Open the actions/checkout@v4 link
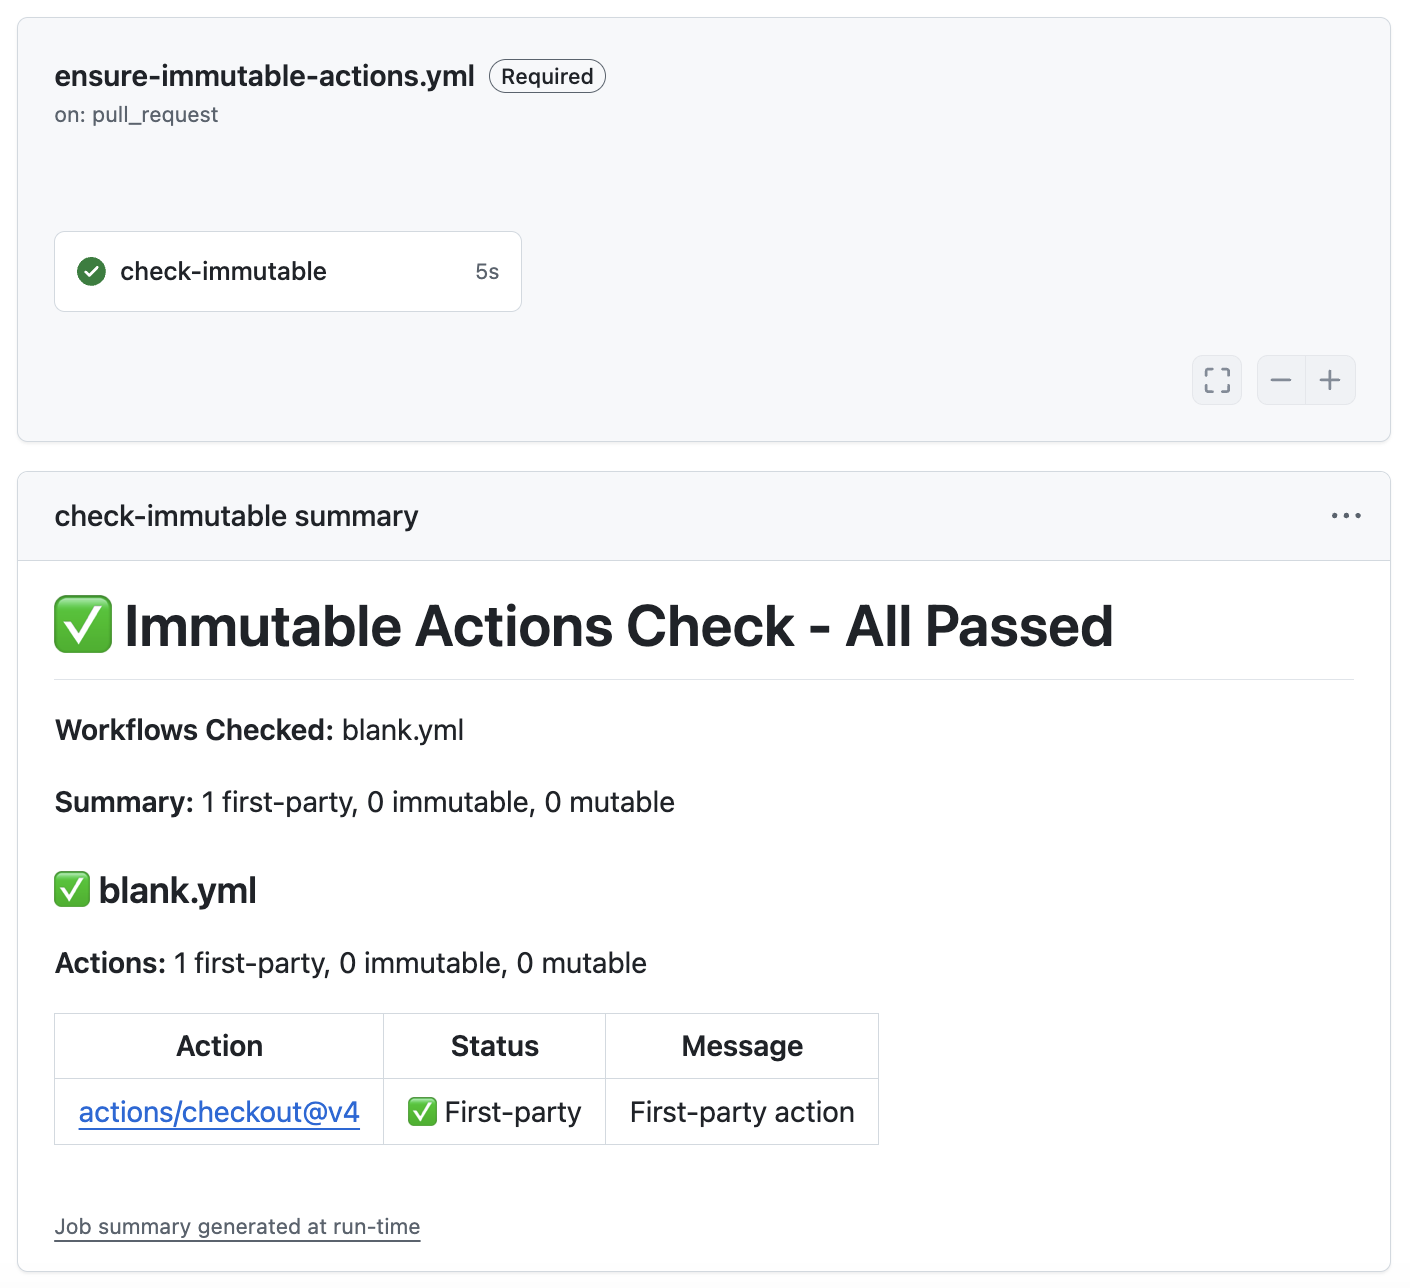The image size is (1410, 1288). (x=219, y=1112)
